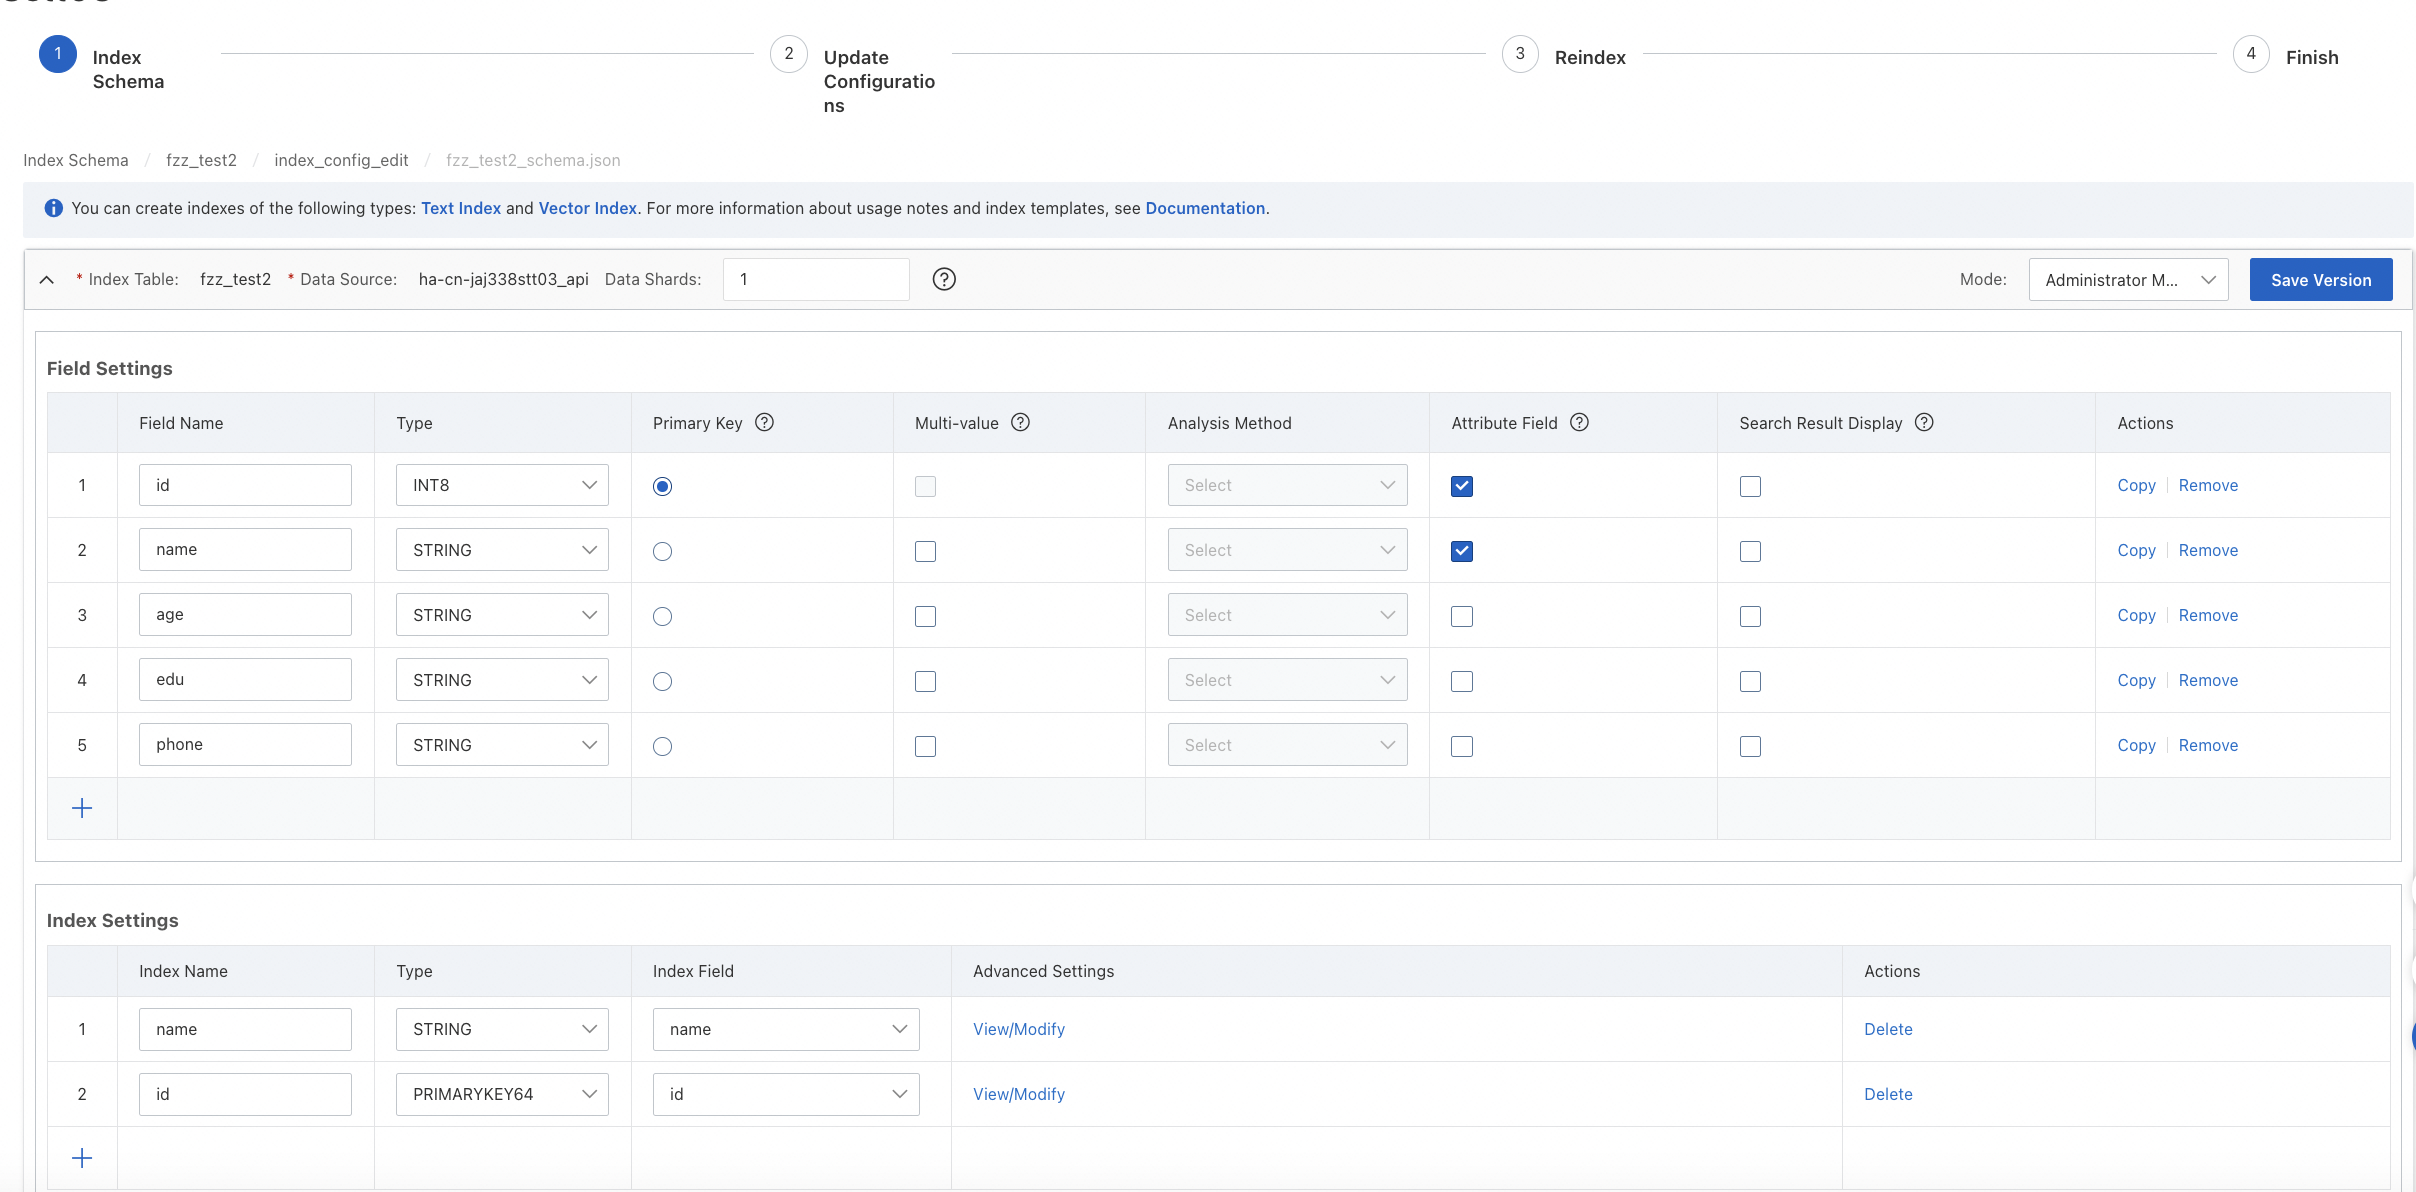Screen dimensions: 2416x1192
Task: Enable Multi-value for the age field
Action: click(x=925, y=616)
